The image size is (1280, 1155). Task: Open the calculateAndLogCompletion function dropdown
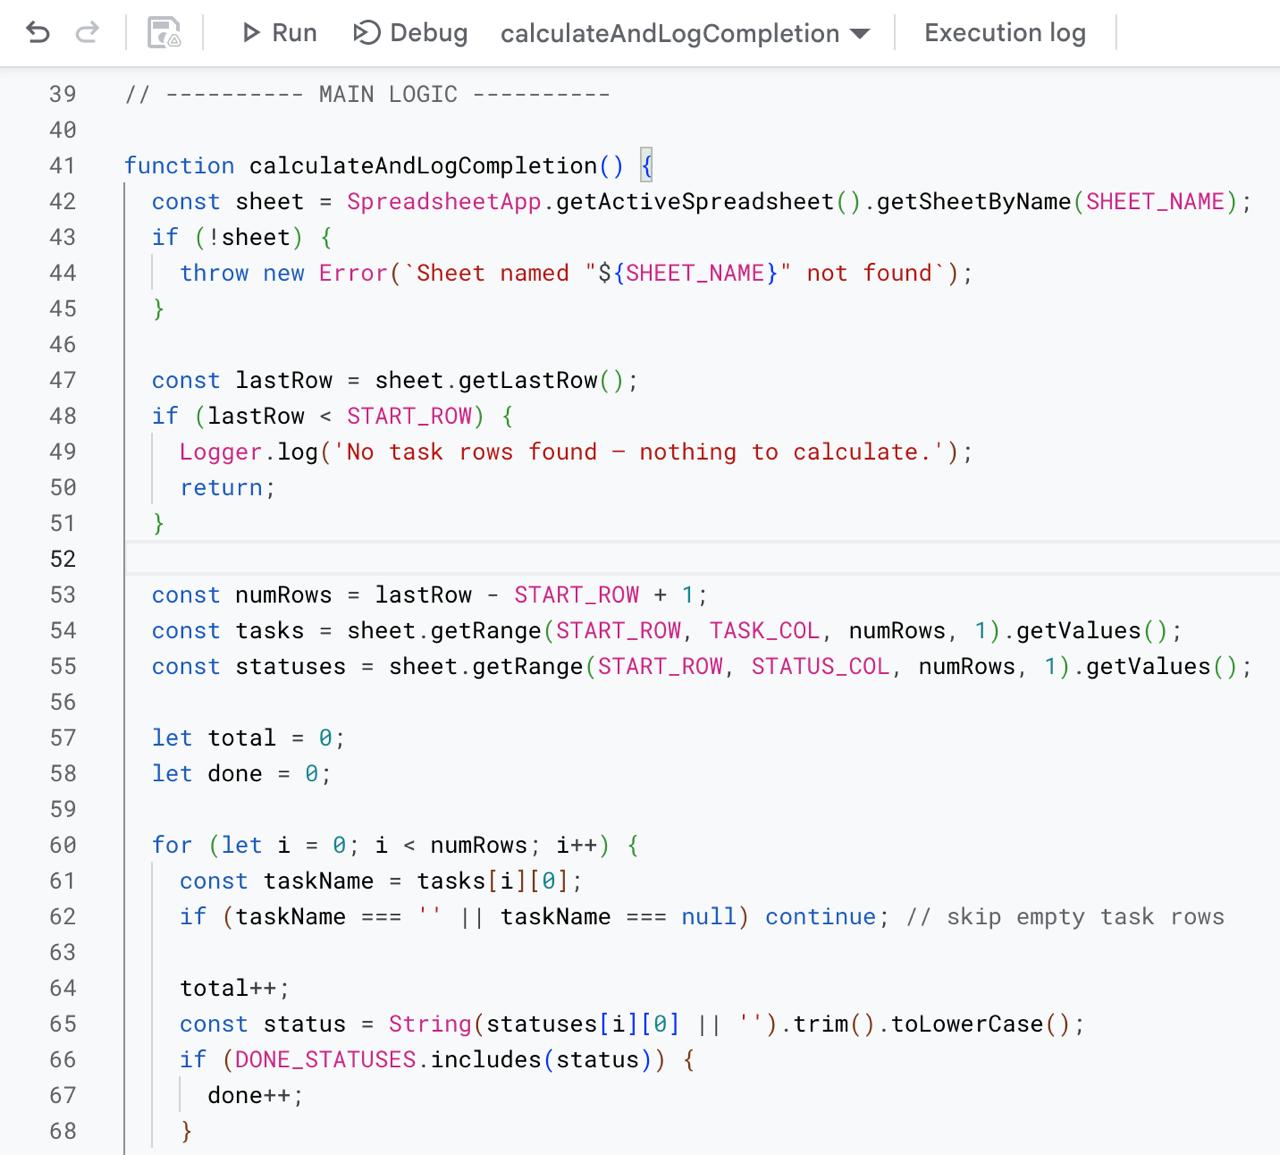(x=685, y=33)
